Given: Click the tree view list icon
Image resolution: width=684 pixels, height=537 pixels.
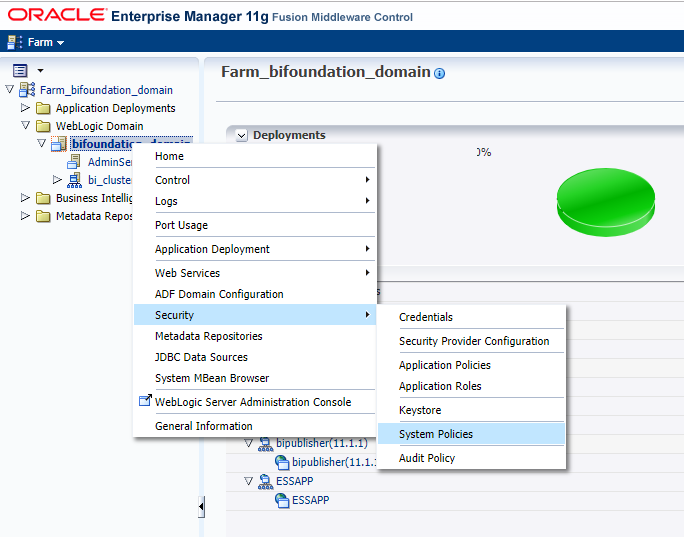Looking at the screenshot, I should [x=20, y=70].
